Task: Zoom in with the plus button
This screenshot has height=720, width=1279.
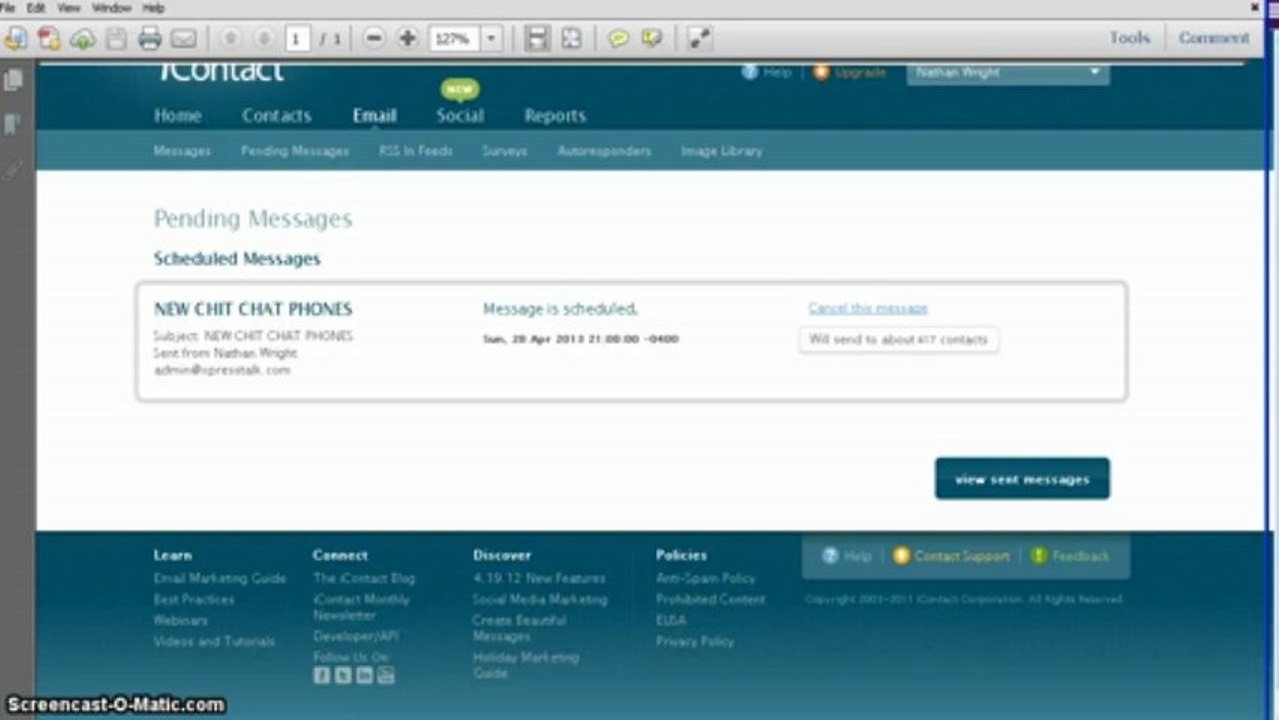Action: pyautogui.click(x=407, y=38)
